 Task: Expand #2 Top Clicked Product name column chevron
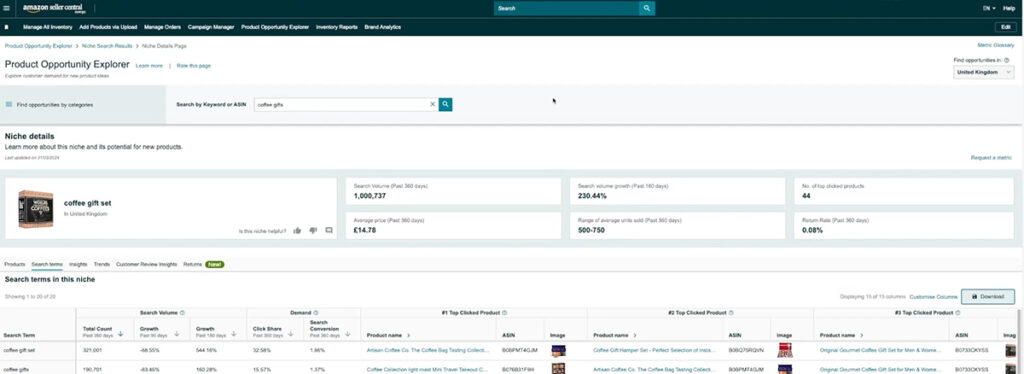[x=635, y=335]
